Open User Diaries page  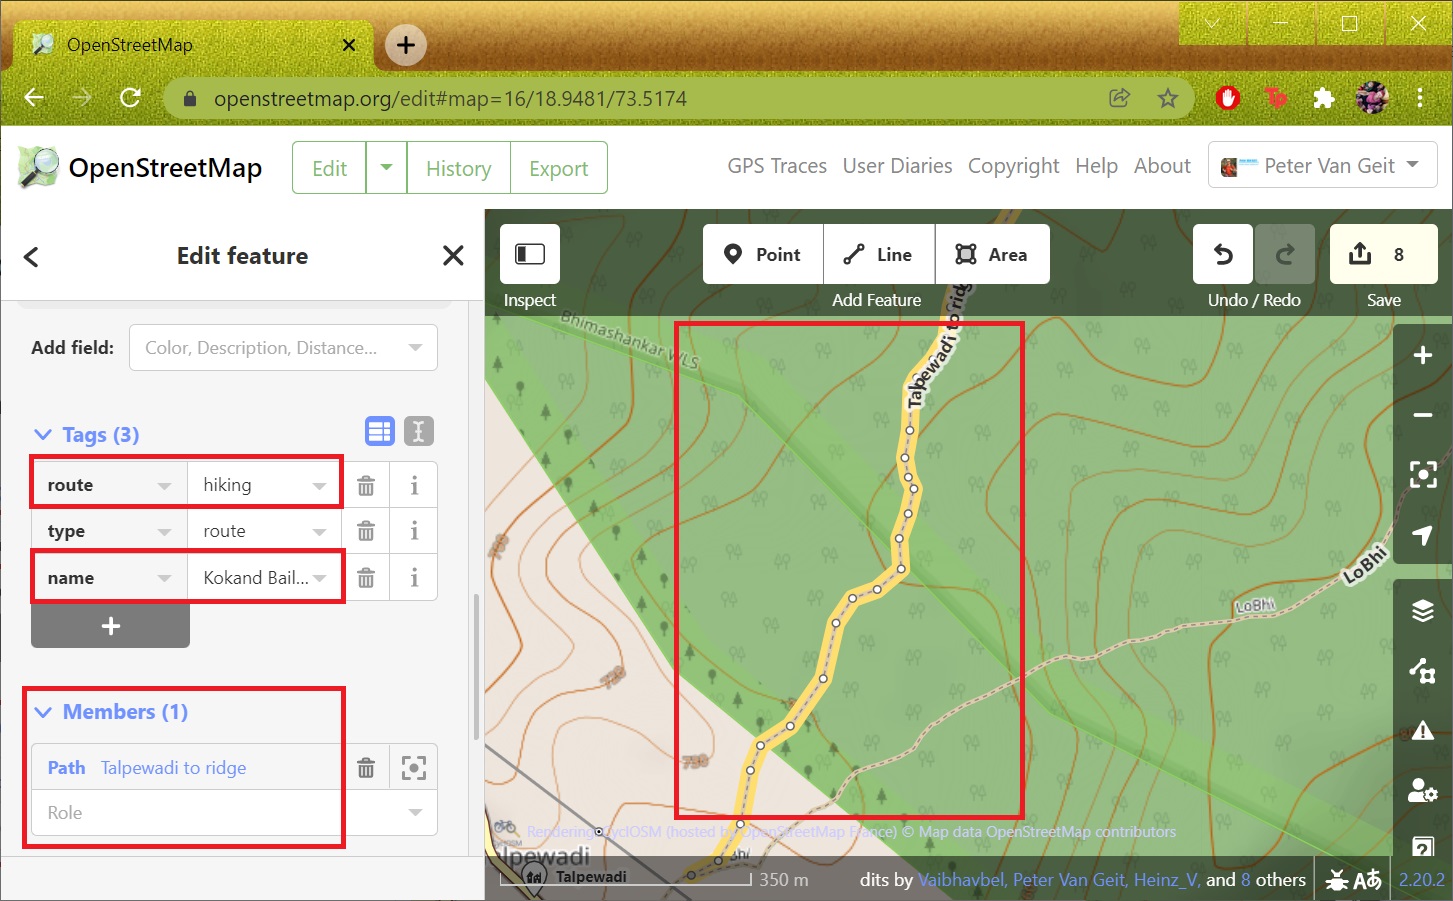click(897, 166)
